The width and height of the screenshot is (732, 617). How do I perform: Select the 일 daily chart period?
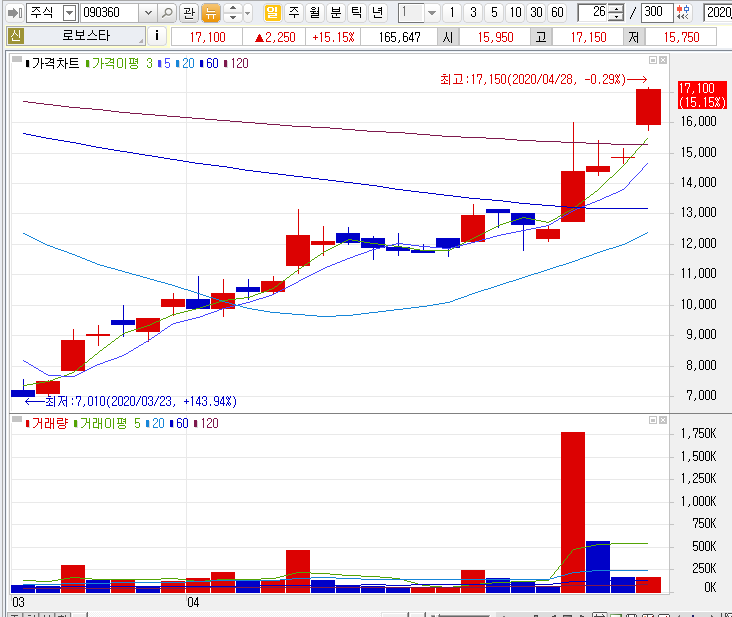tap(272, 12)
